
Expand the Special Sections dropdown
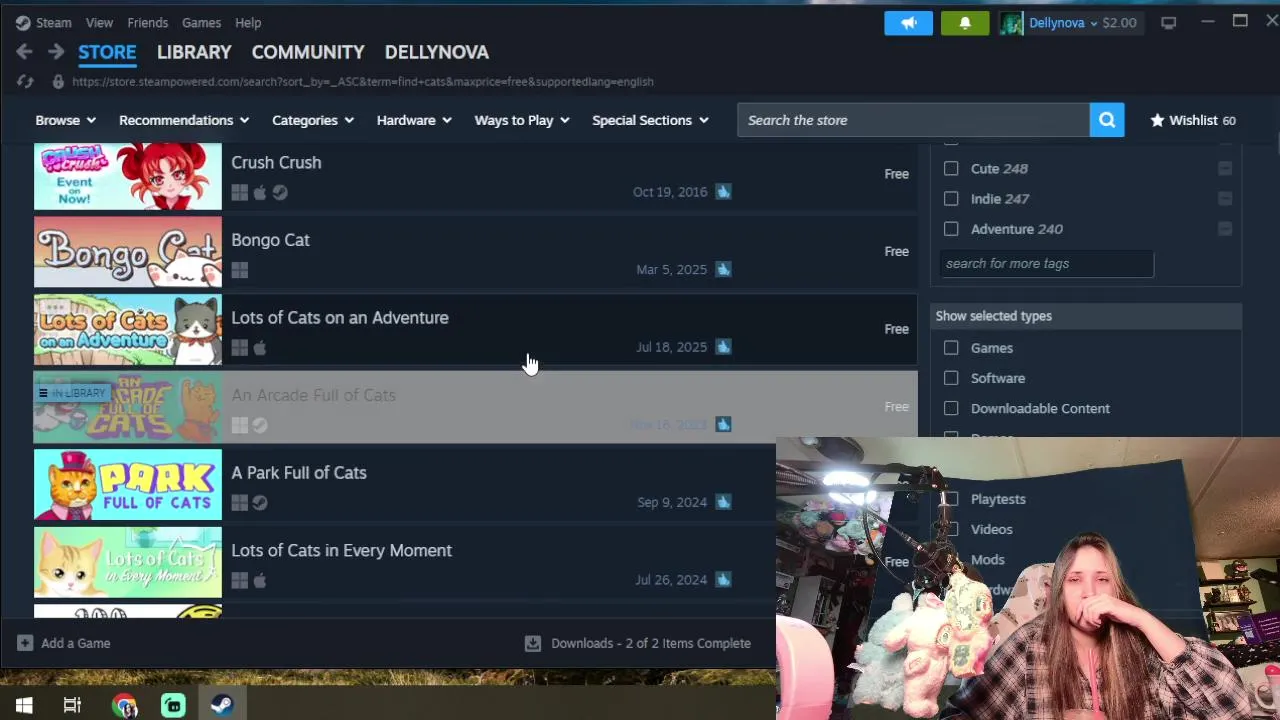point(650,120)
